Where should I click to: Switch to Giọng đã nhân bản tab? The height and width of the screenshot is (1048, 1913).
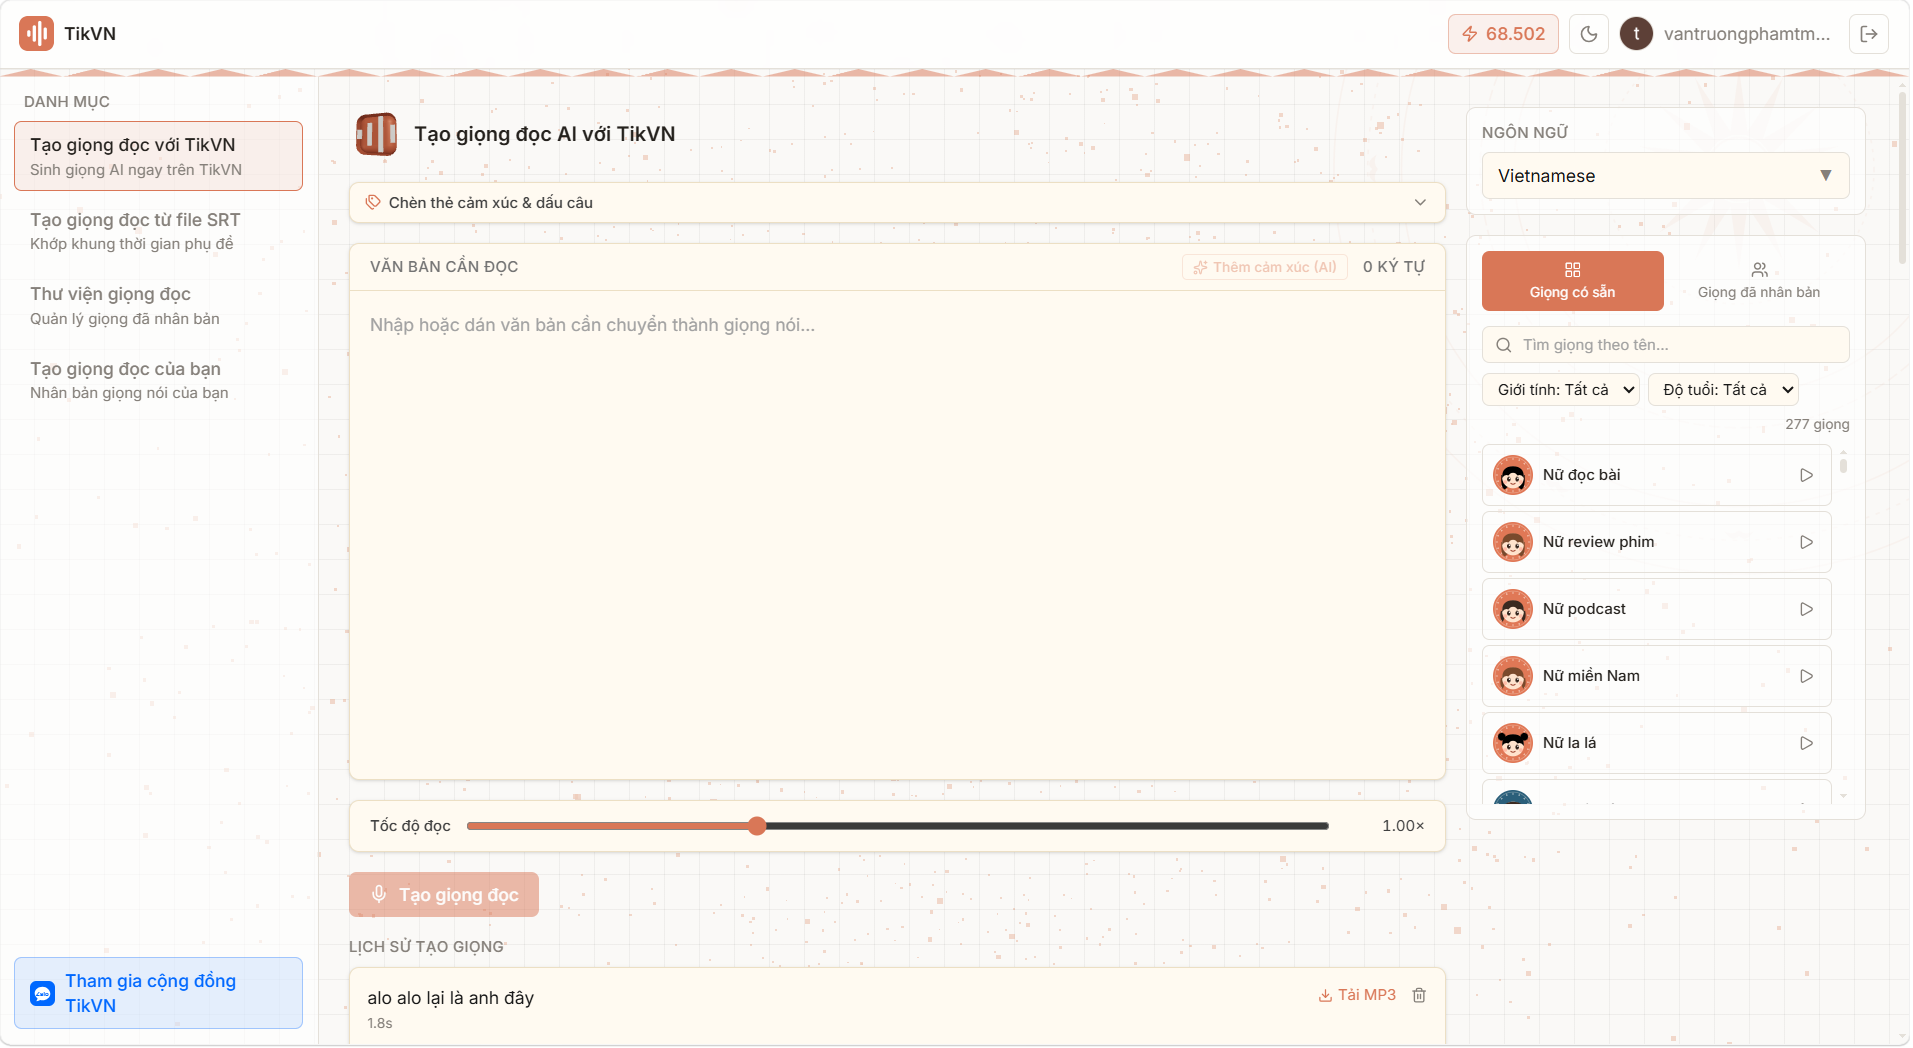point(1758,281)
